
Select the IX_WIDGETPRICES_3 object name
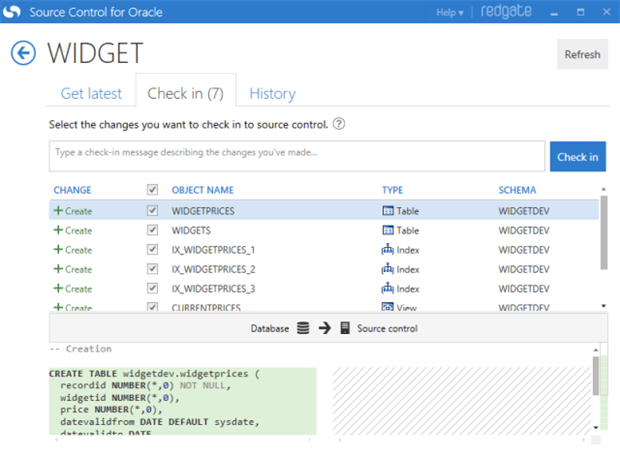tap(213, 288)
